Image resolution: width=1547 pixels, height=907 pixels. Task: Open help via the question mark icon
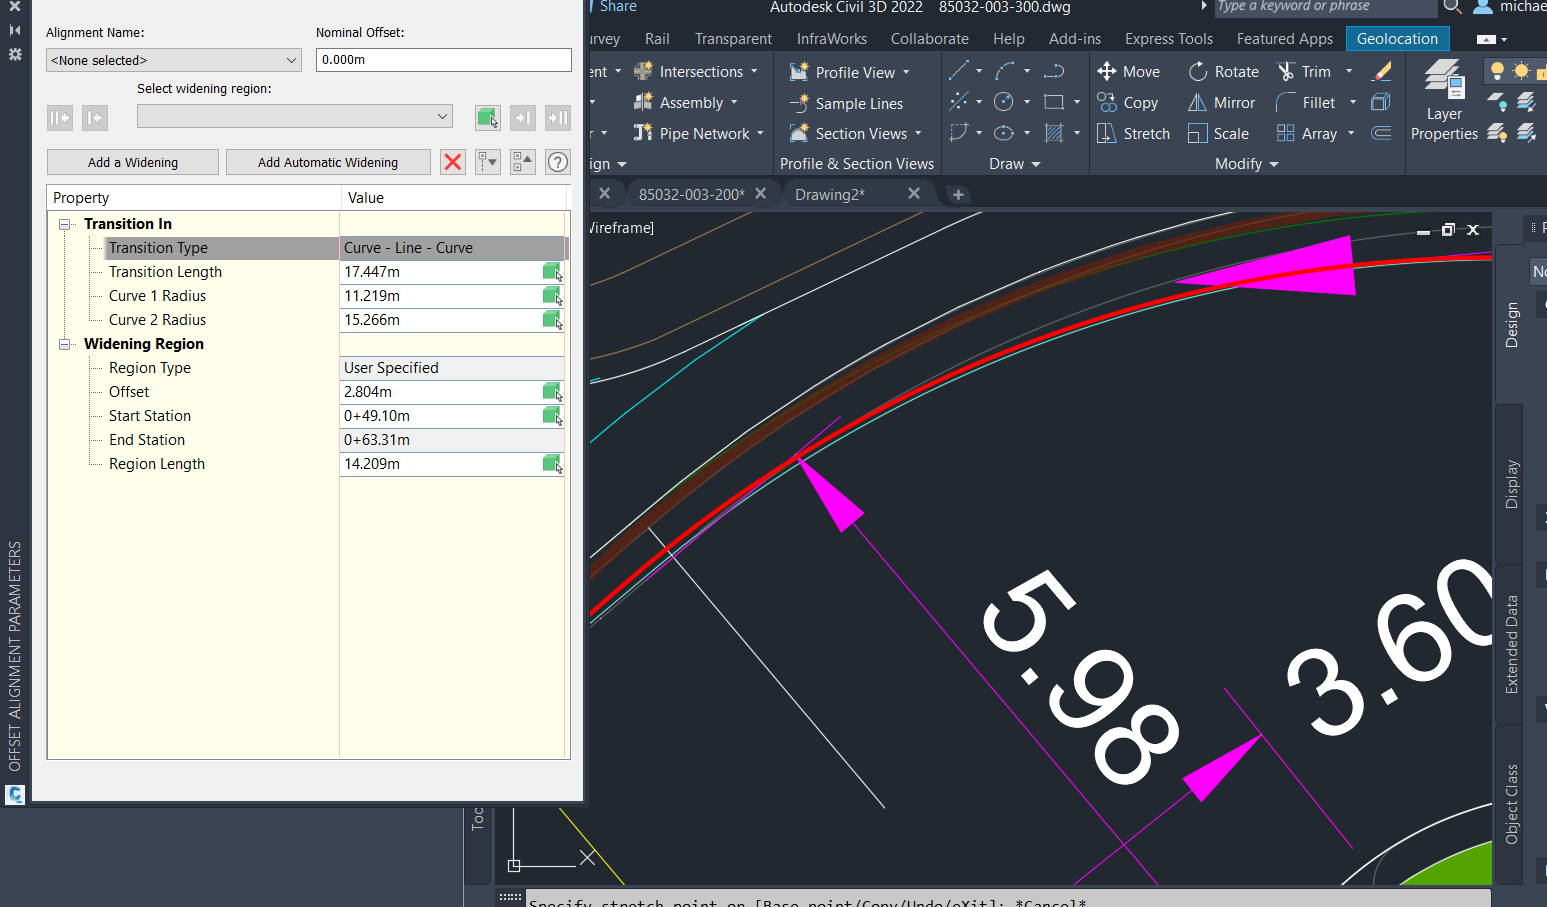tap(557, 161)
